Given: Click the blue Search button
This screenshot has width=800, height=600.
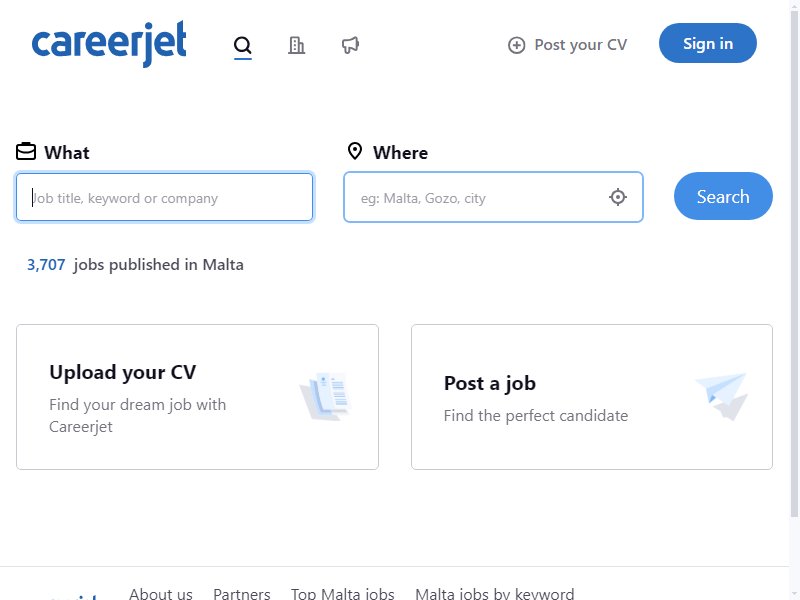Looking at the screenshot, I should coord(723,196).
